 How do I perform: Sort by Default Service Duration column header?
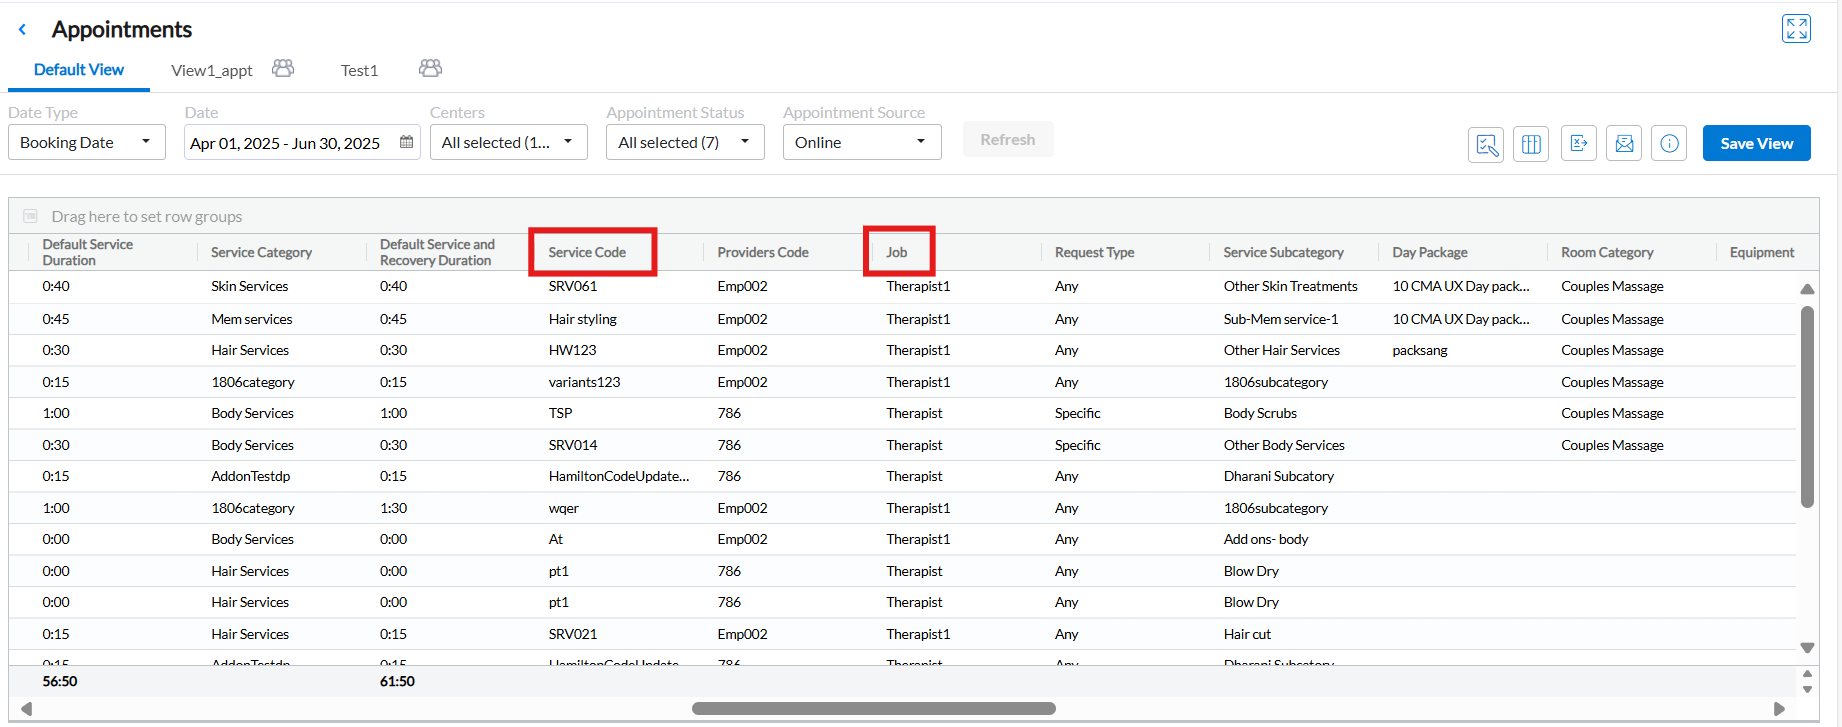coord(88,252)
